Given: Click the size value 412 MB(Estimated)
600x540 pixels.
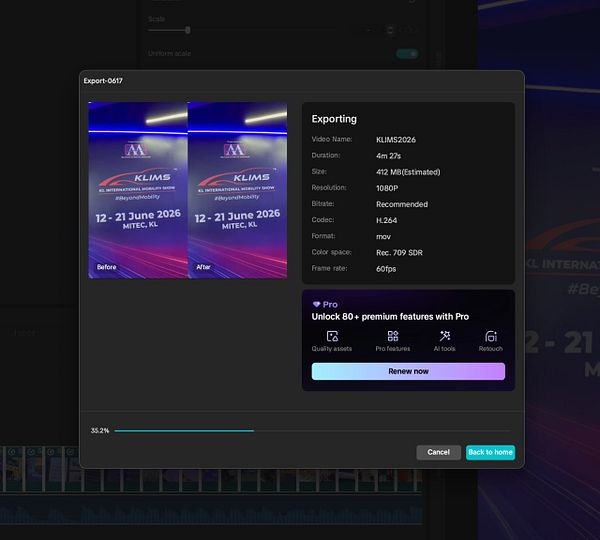Looking at the screenshot, I should (408, 172).
